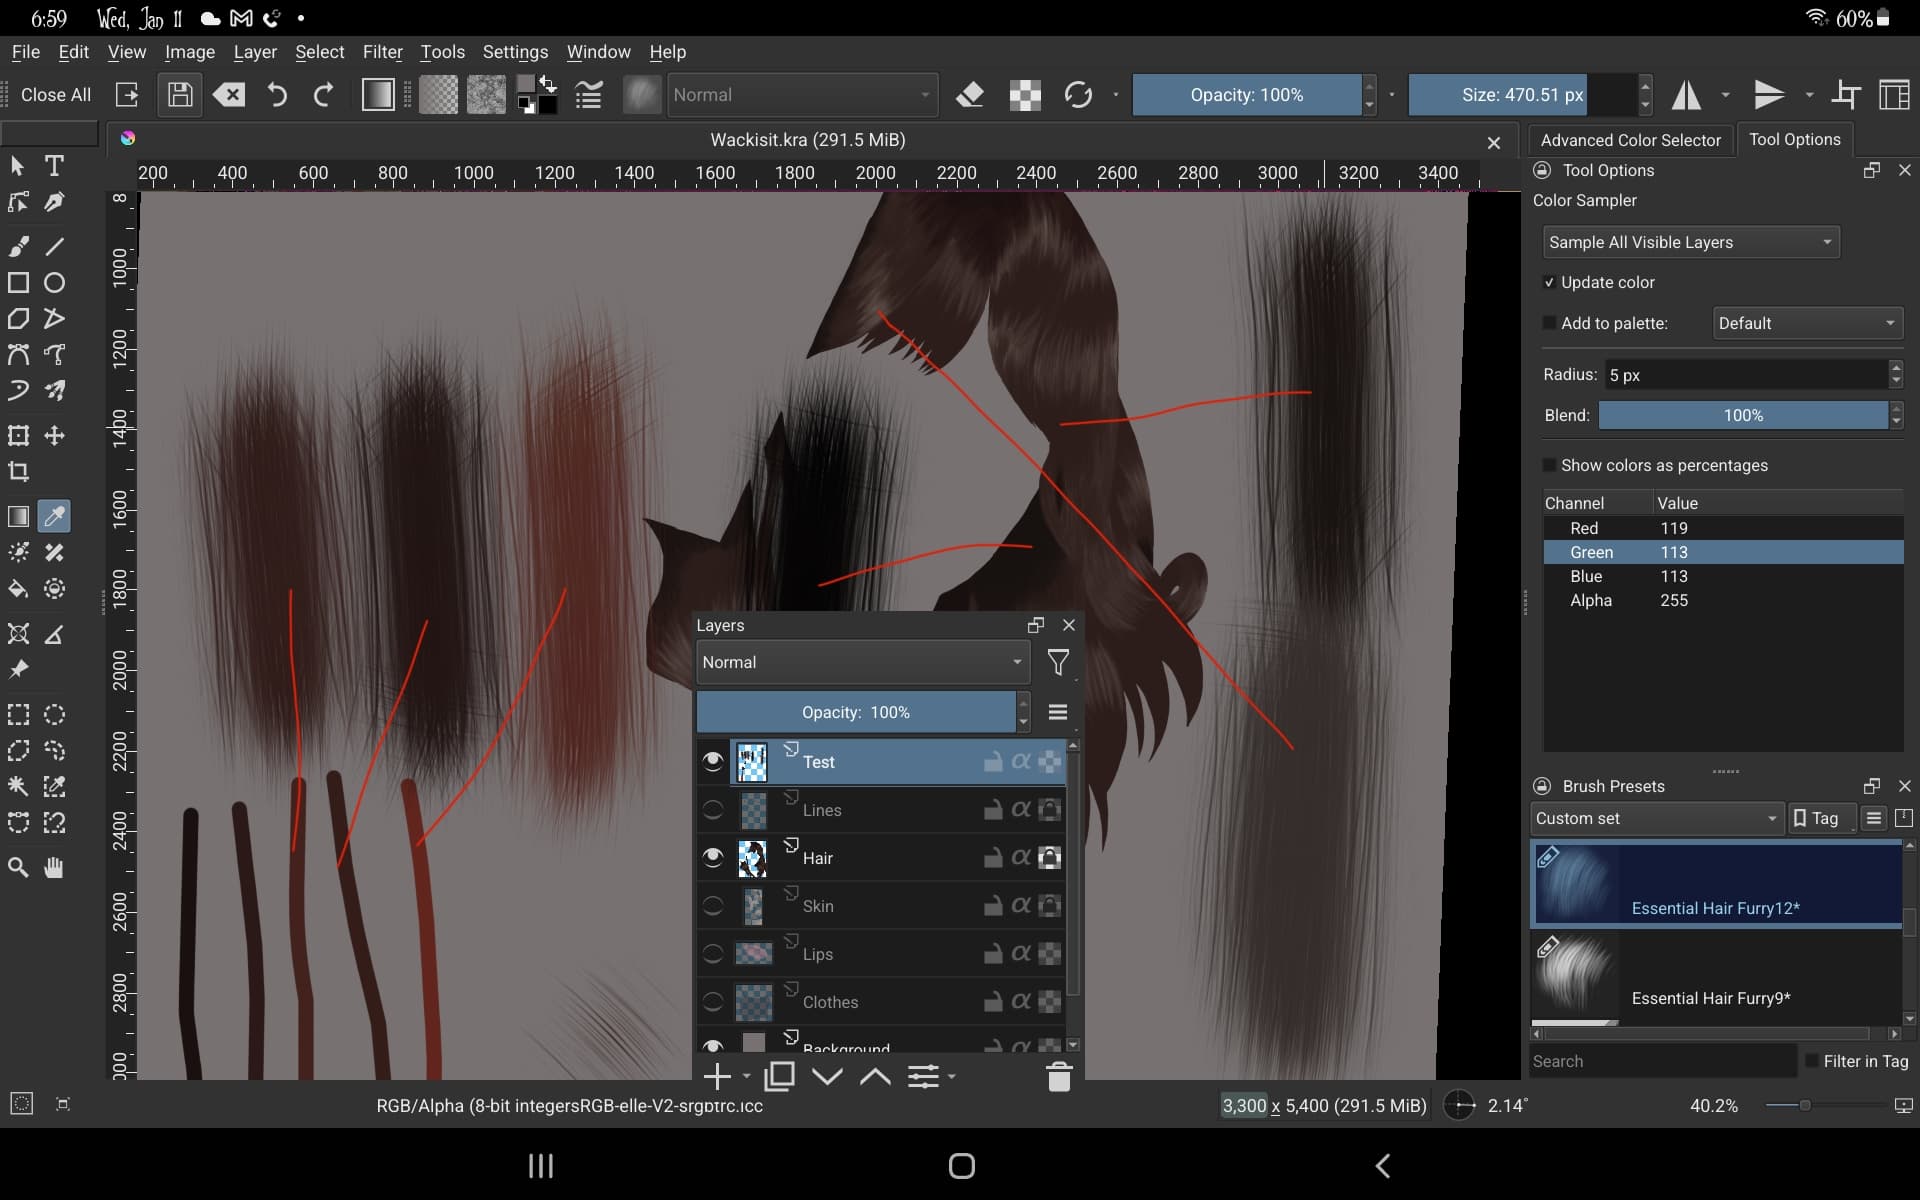Open the Filter menu
The image size is (1920, 1200).
pyautogui.click(x=382, y=52)
